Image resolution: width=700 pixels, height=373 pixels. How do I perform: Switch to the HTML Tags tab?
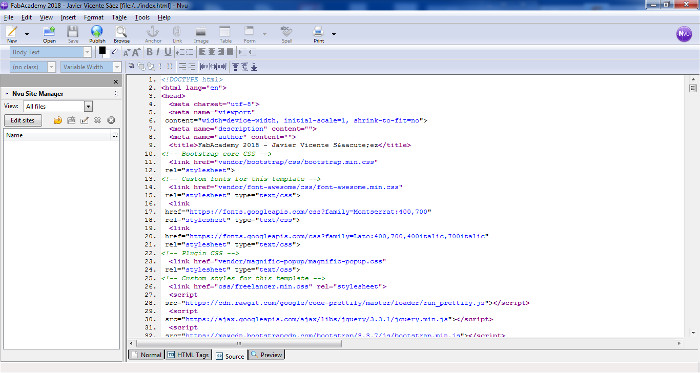[x=188, y=355]
